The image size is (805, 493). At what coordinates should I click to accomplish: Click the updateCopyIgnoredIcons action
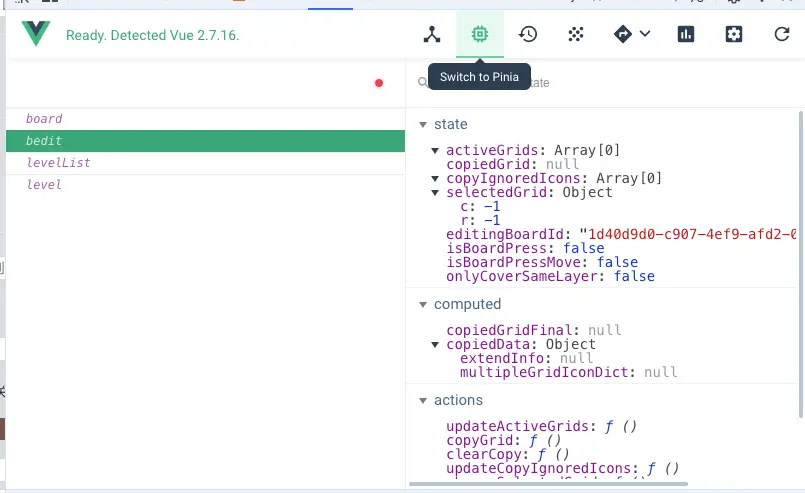(563, 468)
